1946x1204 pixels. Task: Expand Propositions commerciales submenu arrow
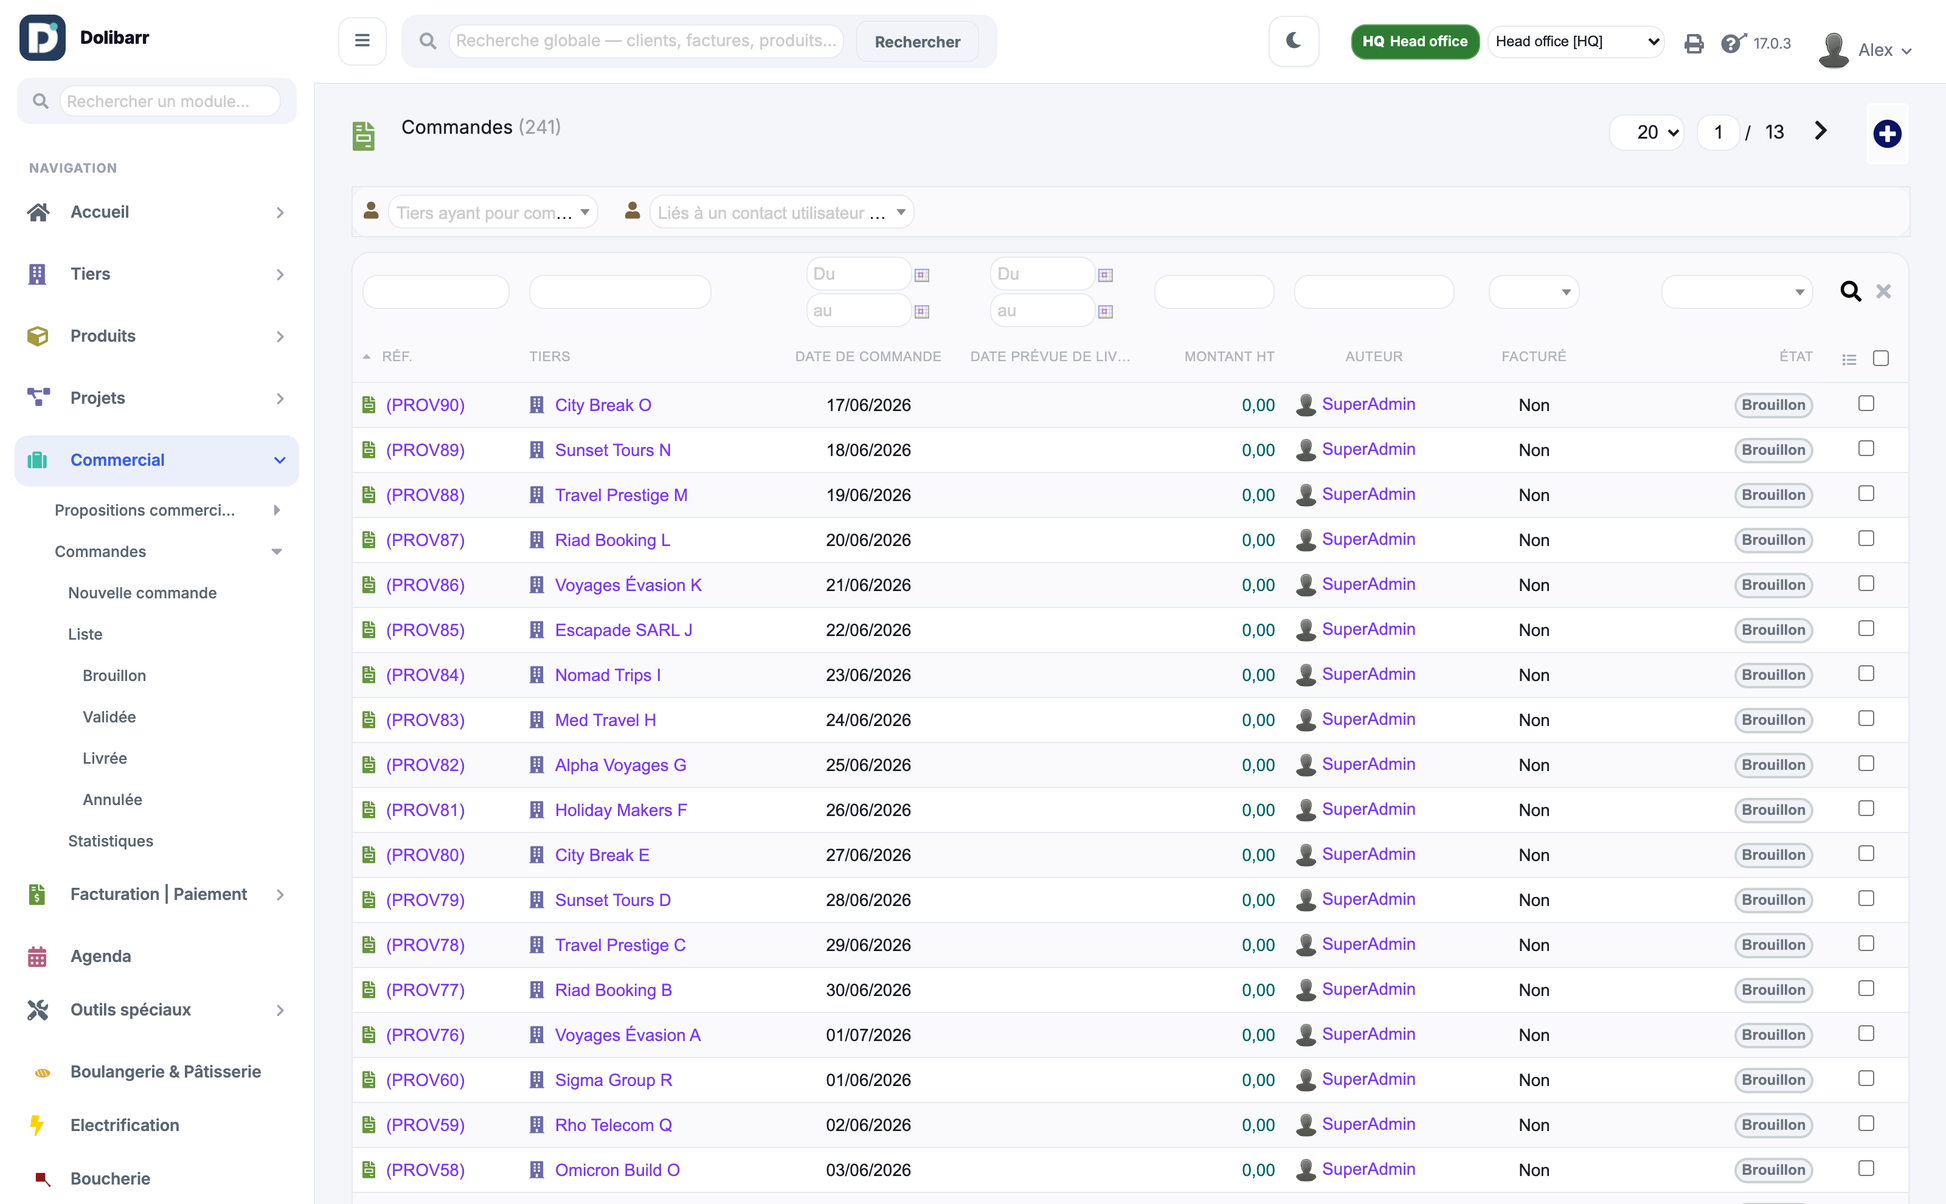tap(277, 510)
